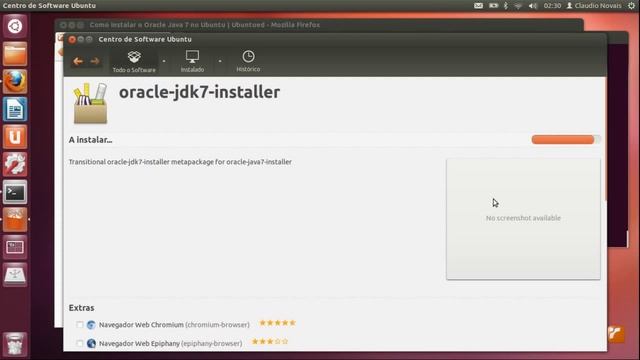Show the Instalado software list
The width and height of the screenshot is (640, 360).
192,61
